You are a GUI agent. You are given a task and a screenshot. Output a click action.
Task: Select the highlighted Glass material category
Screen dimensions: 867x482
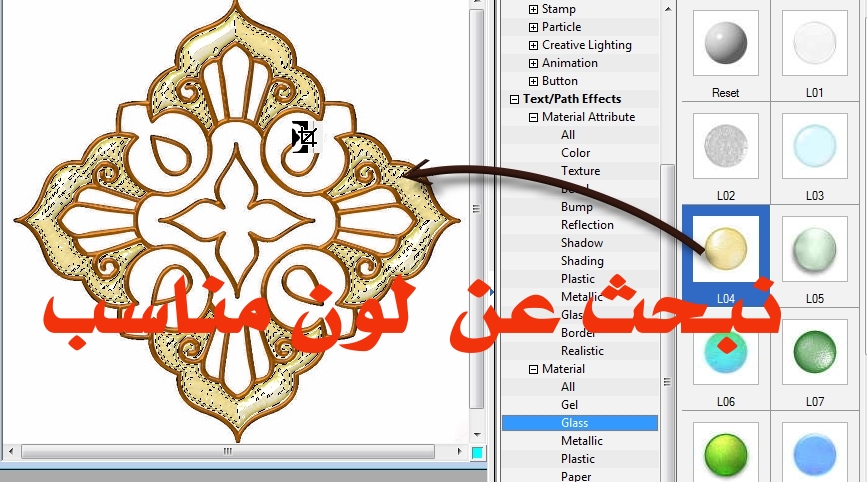[x=575, y=423]
